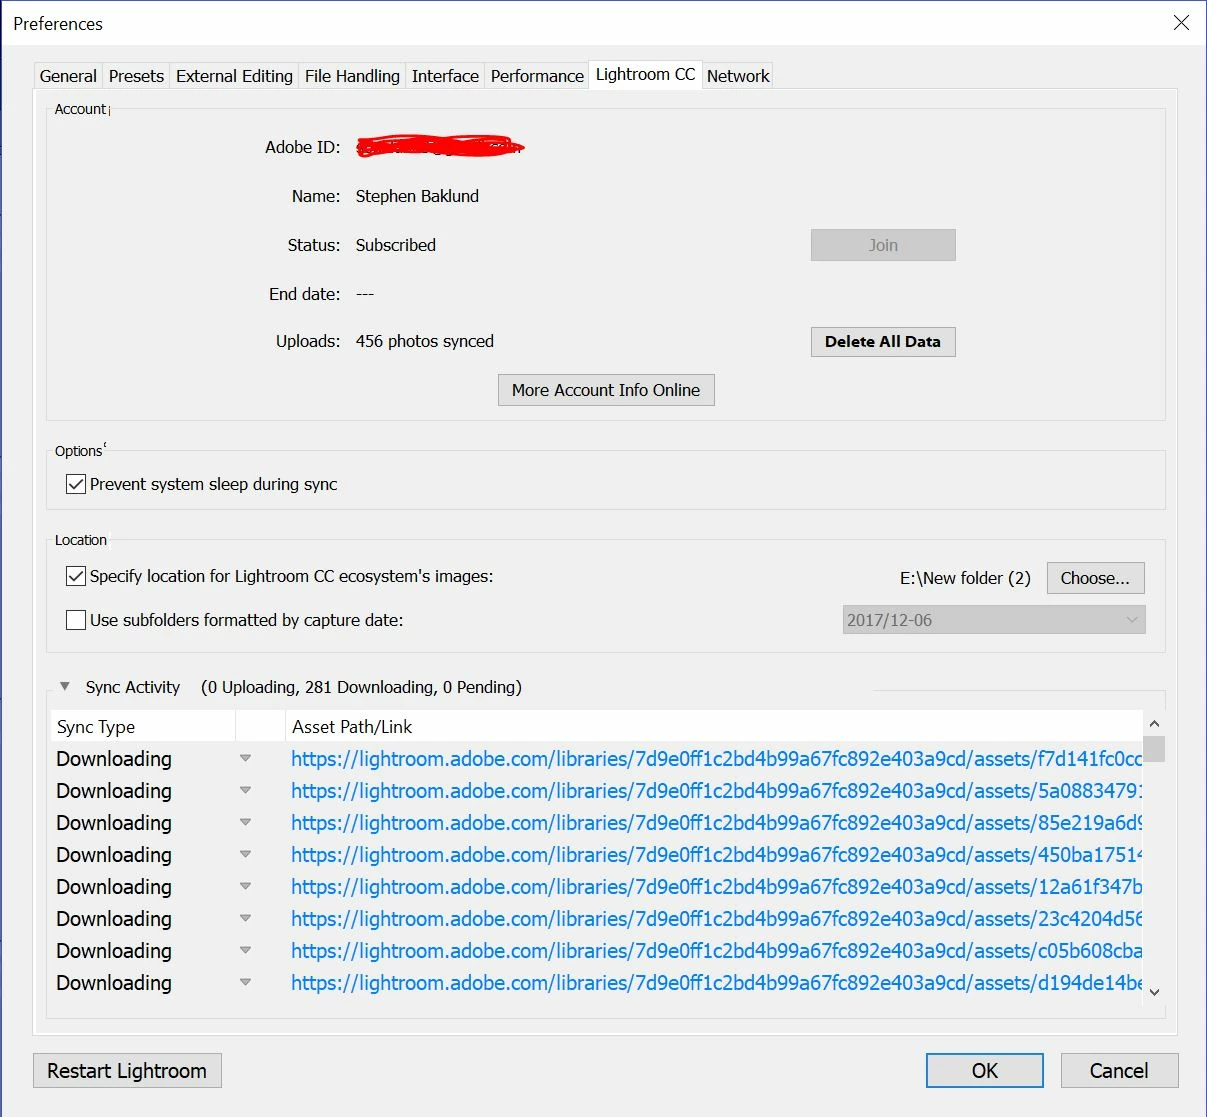Open the capture date format dropdown
Viewport: 1207px width, 1117px height.
[994, 620]
